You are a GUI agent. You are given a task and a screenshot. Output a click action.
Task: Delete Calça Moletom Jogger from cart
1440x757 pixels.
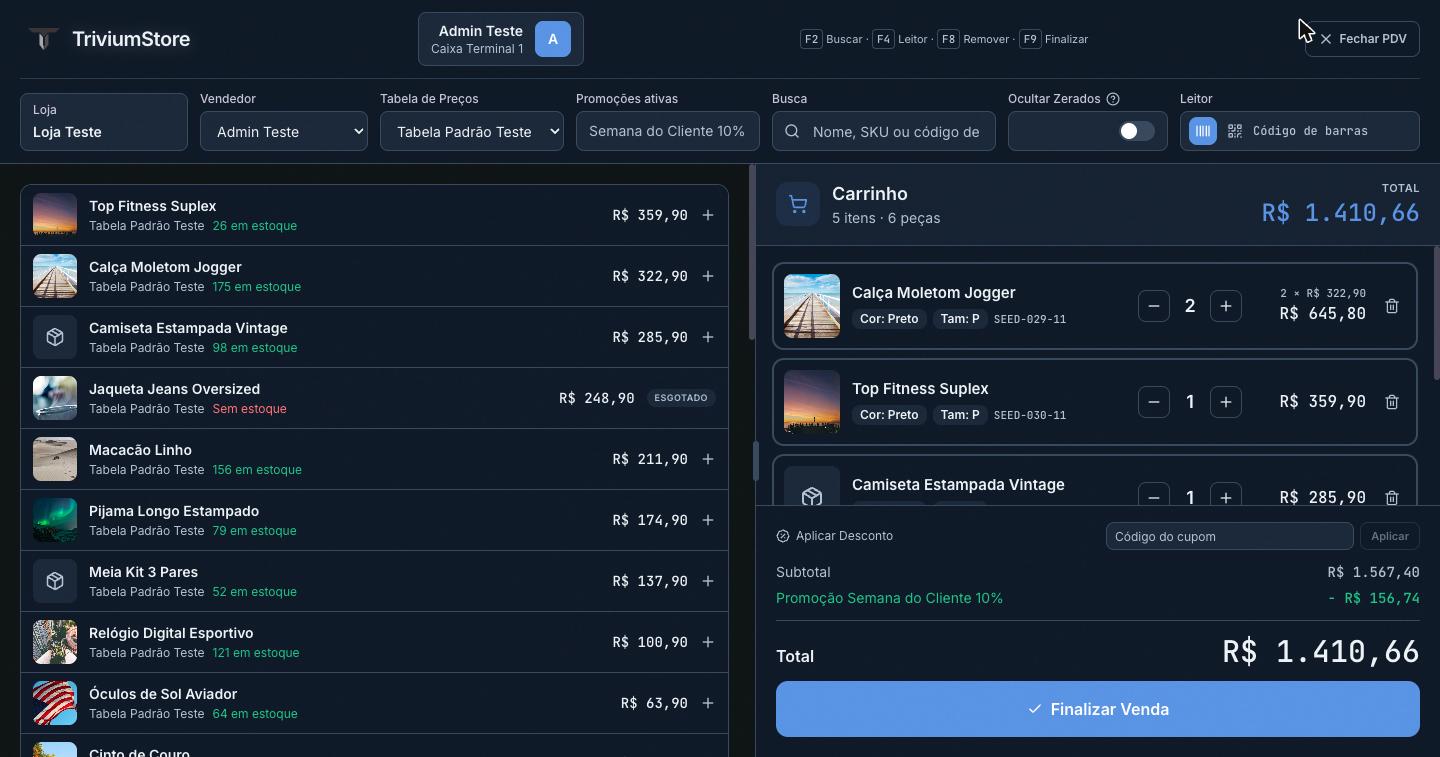click(x=1392, y=306)
